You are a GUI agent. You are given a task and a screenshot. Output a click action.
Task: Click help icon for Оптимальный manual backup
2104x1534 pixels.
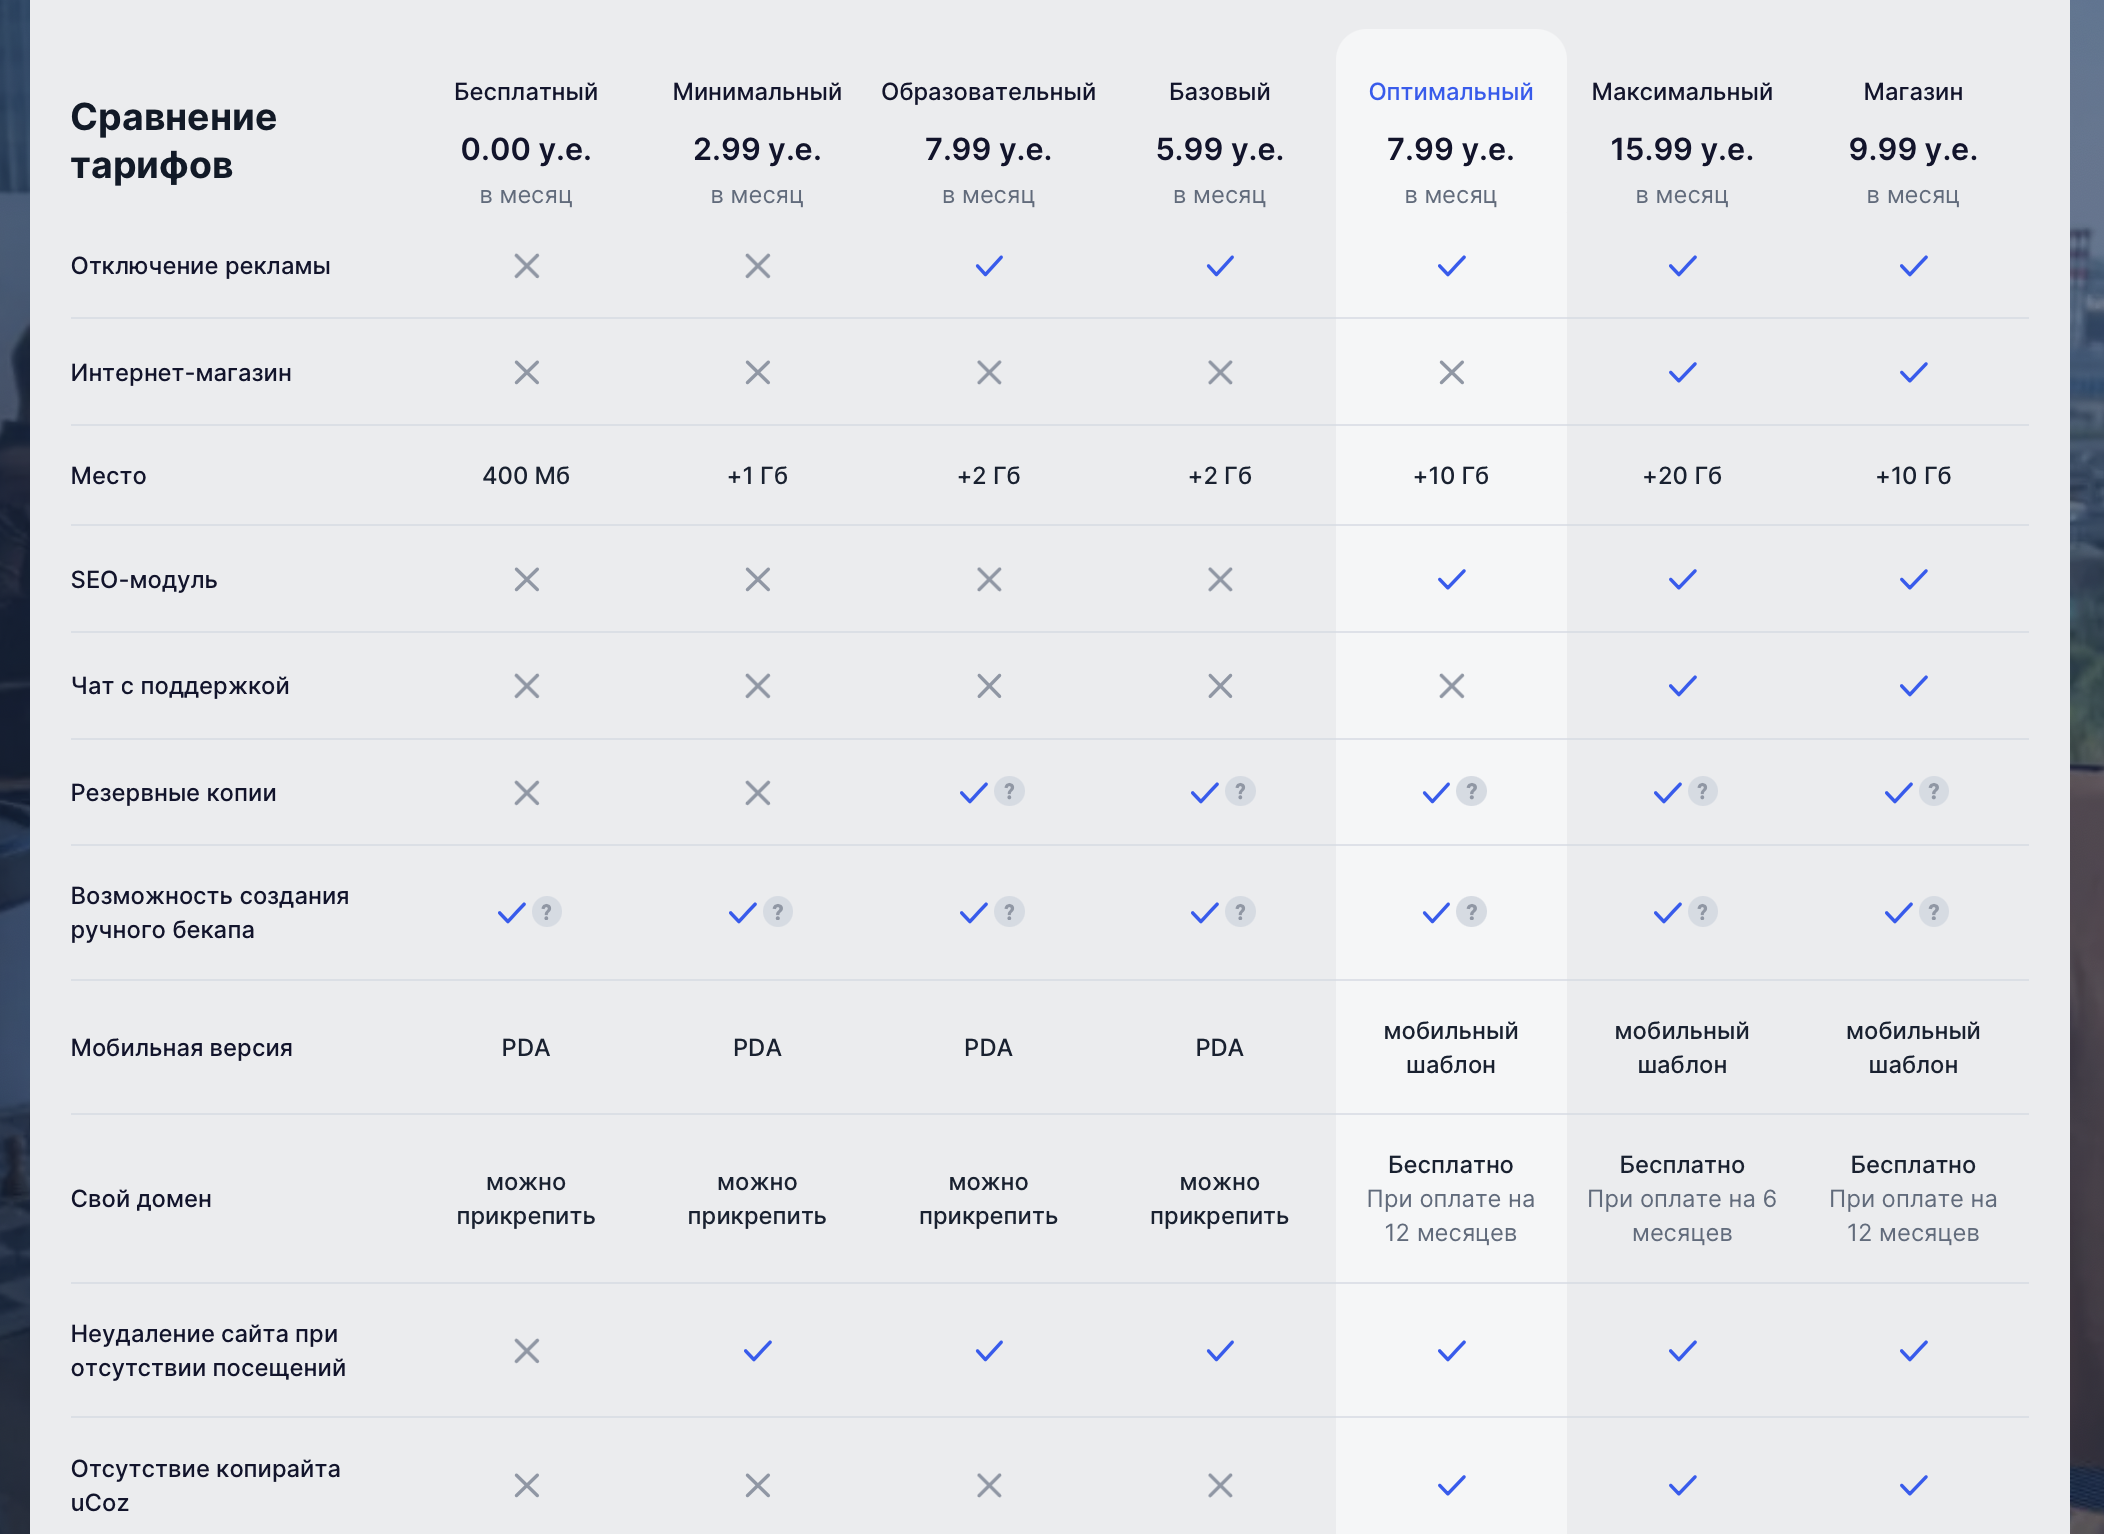[x=1471, y=912]
